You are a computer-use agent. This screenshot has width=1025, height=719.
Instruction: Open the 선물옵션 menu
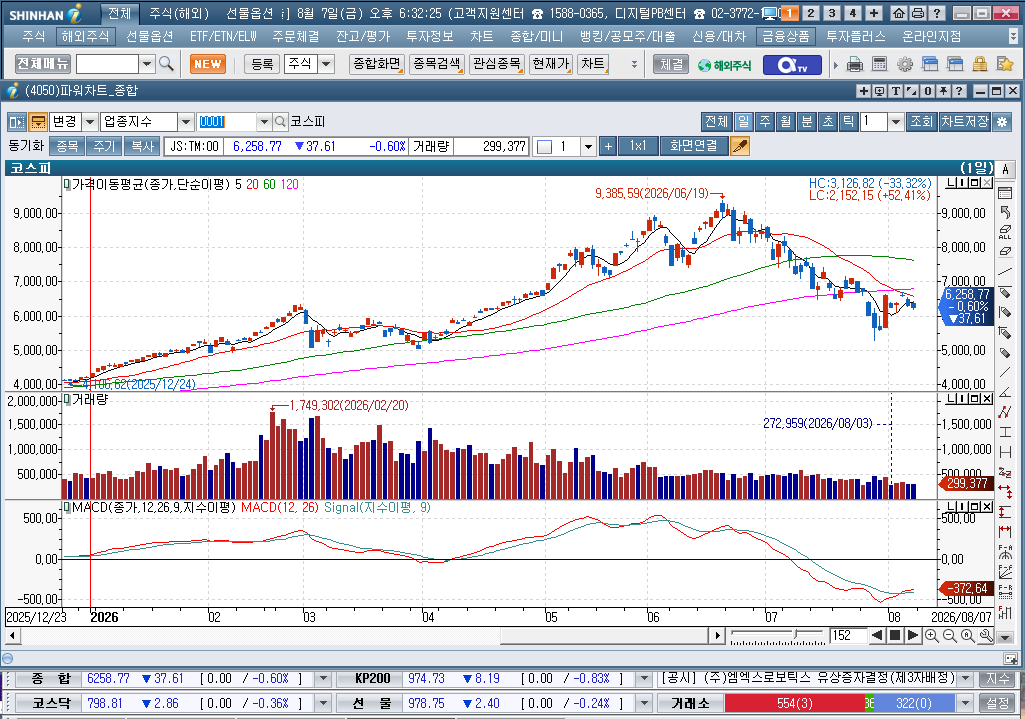[150, 37]
